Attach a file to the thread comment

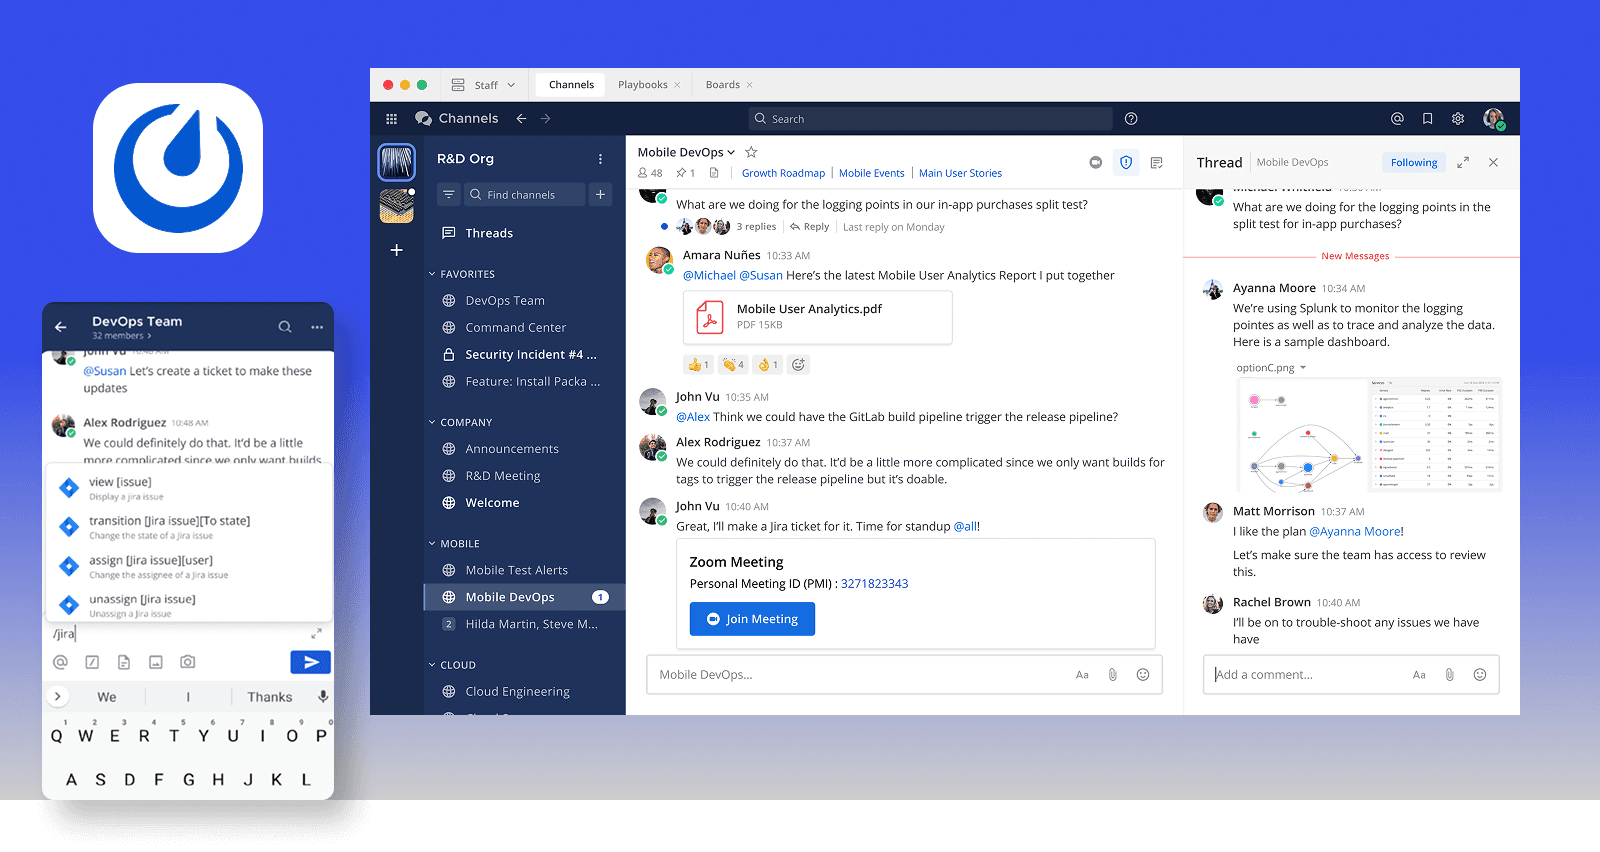tap(1449, 675)
